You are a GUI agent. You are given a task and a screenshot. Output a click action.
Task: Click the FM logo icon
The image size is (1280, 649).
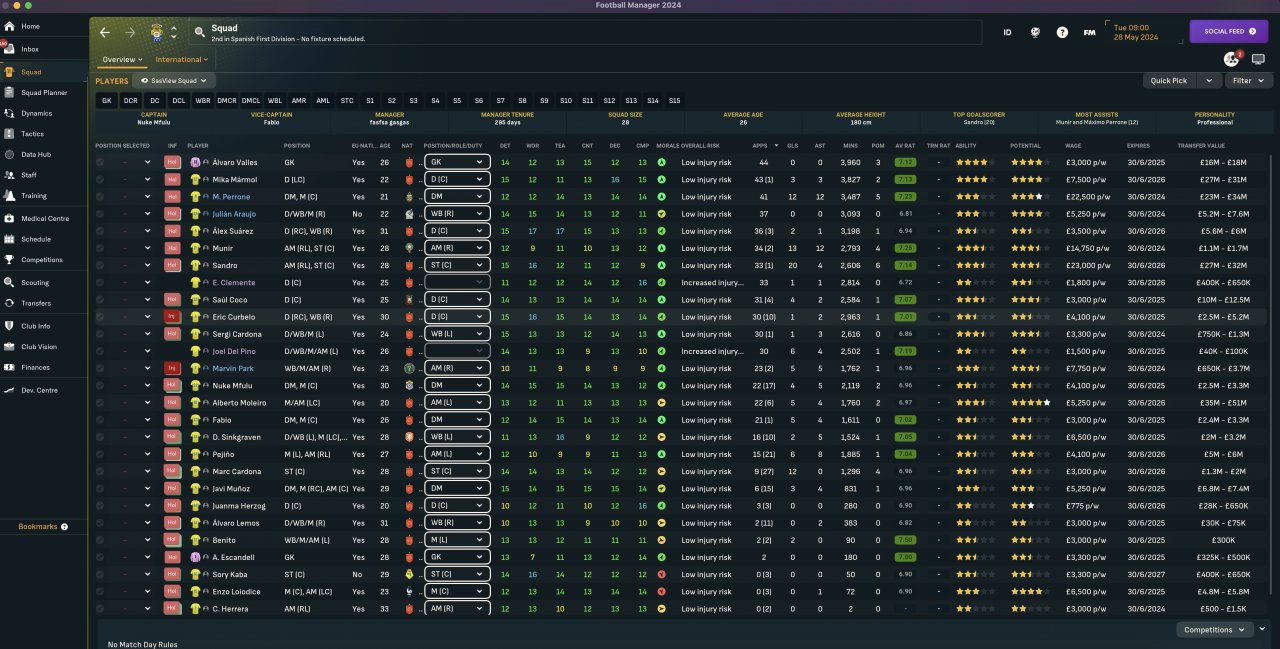[1089, 32]
